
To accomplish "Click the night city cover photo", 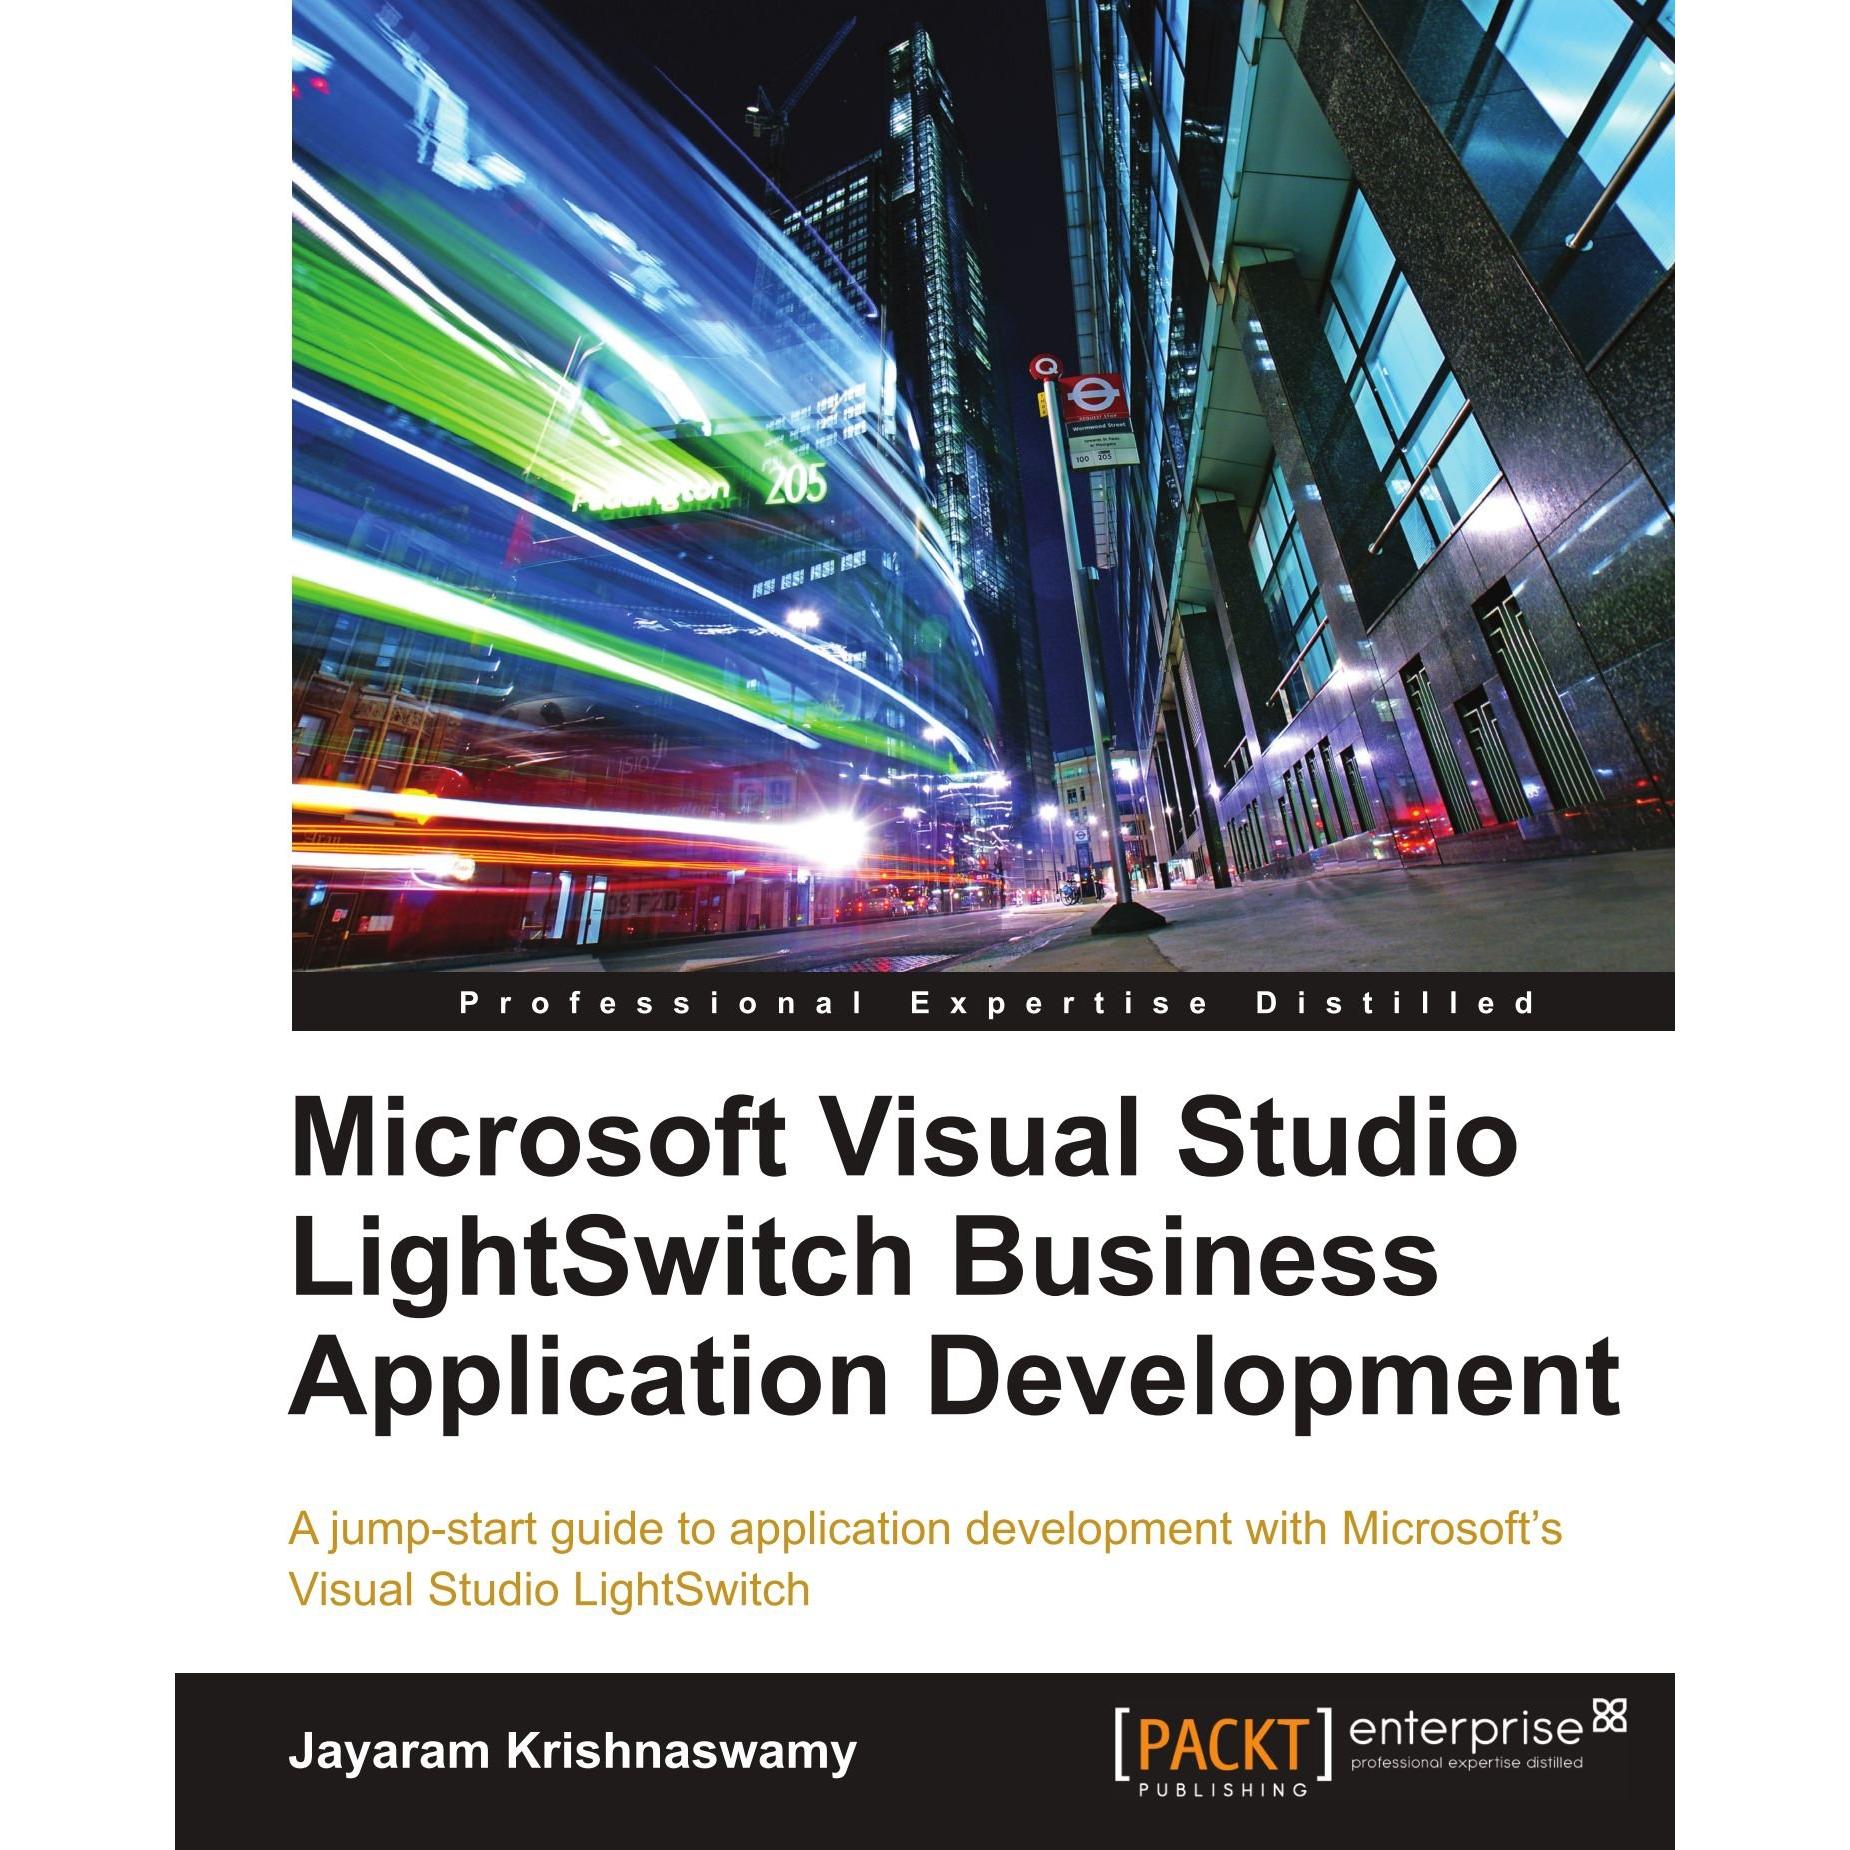I will [983, 486].
